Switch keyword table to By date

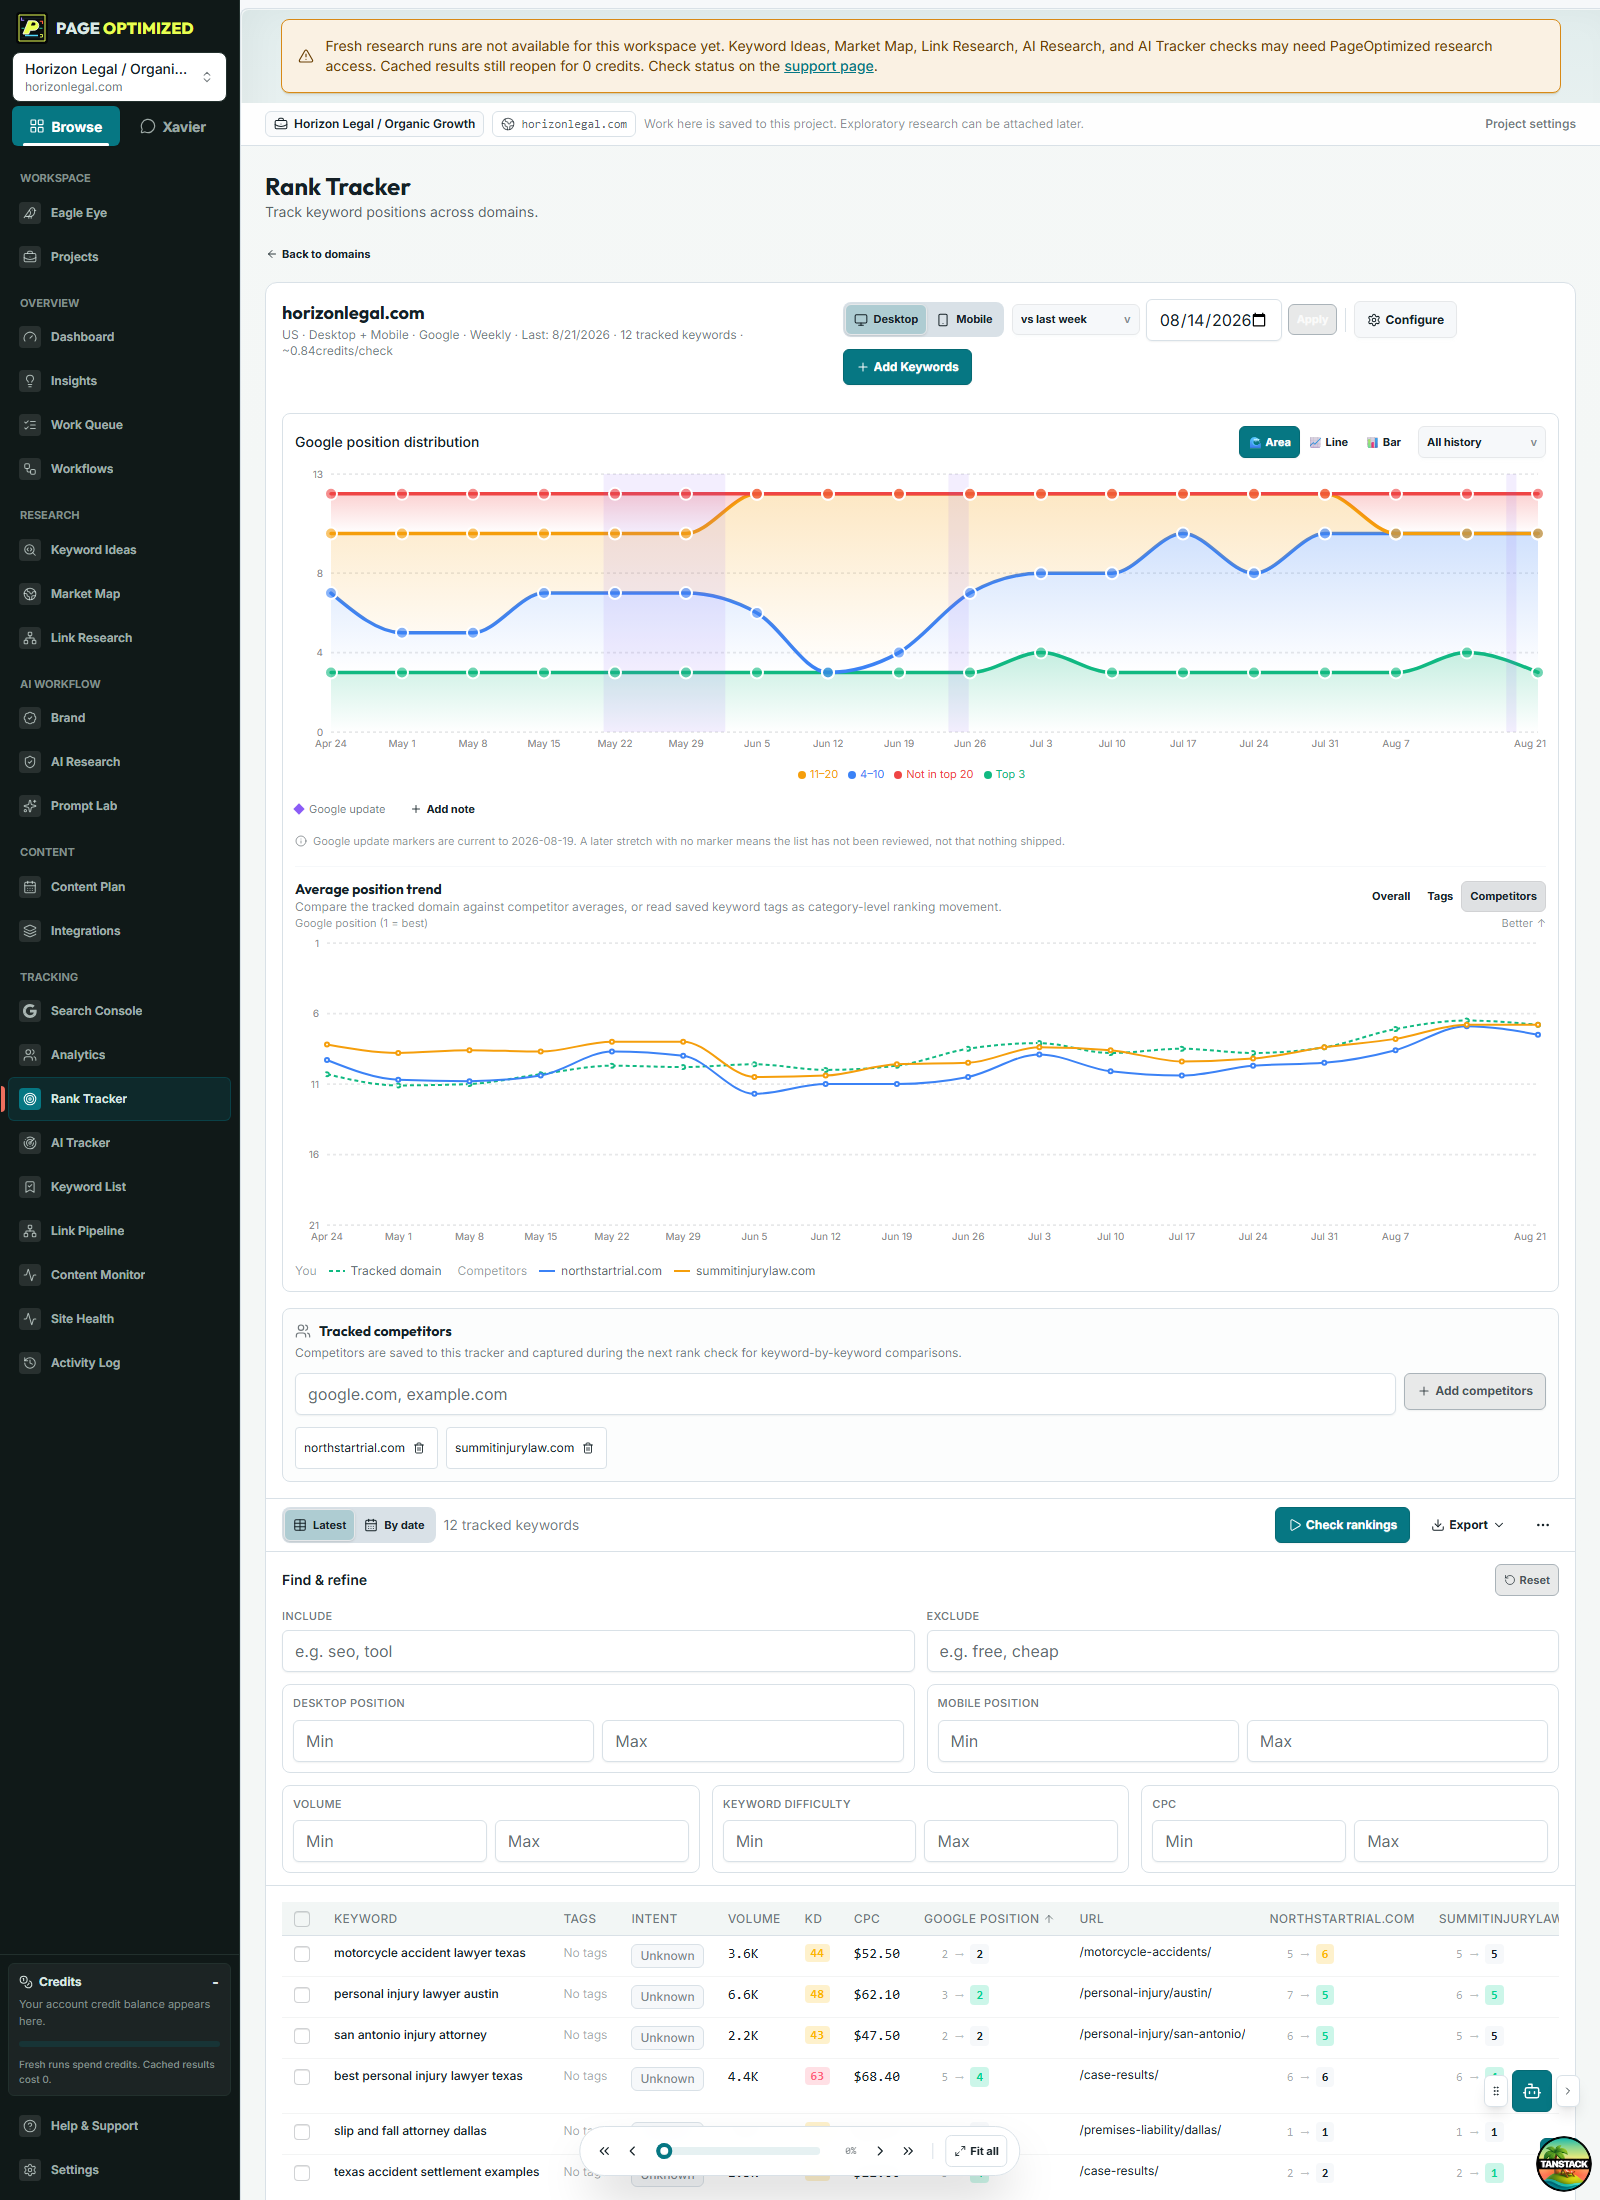395,1525
